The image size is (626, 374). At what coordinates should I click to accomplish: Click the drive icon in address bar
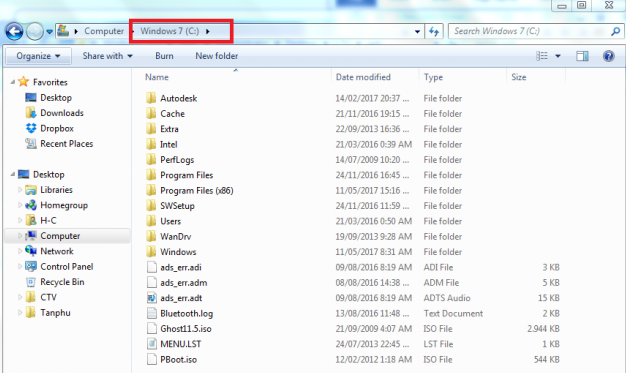(x=63, y=31)
